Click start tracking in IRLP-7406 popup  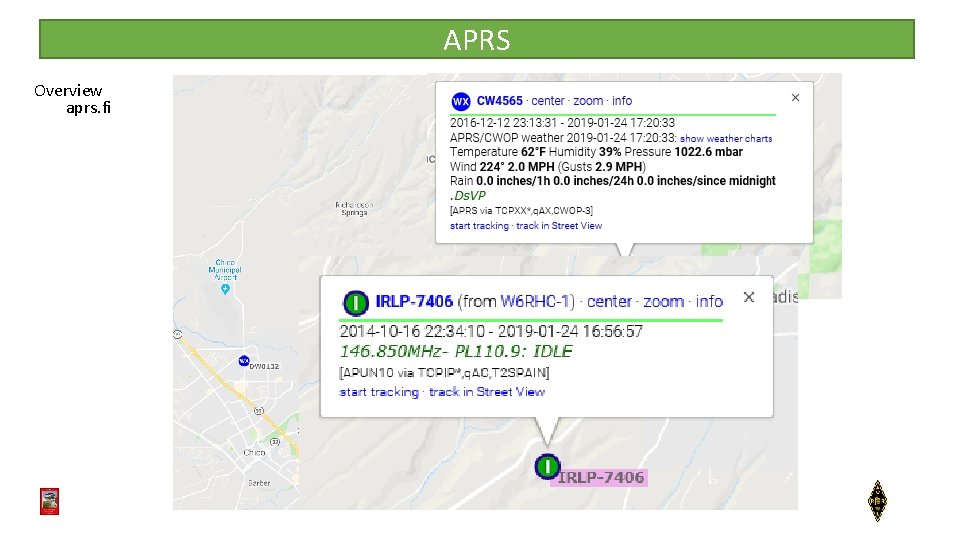pyautogui.click(x=379, y=392)
